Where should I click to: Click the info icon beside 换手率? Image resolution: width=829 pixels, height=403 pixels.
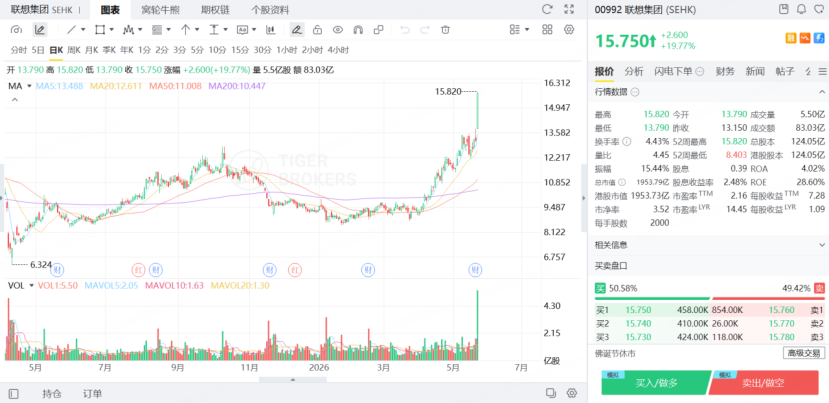click(627, 141)
